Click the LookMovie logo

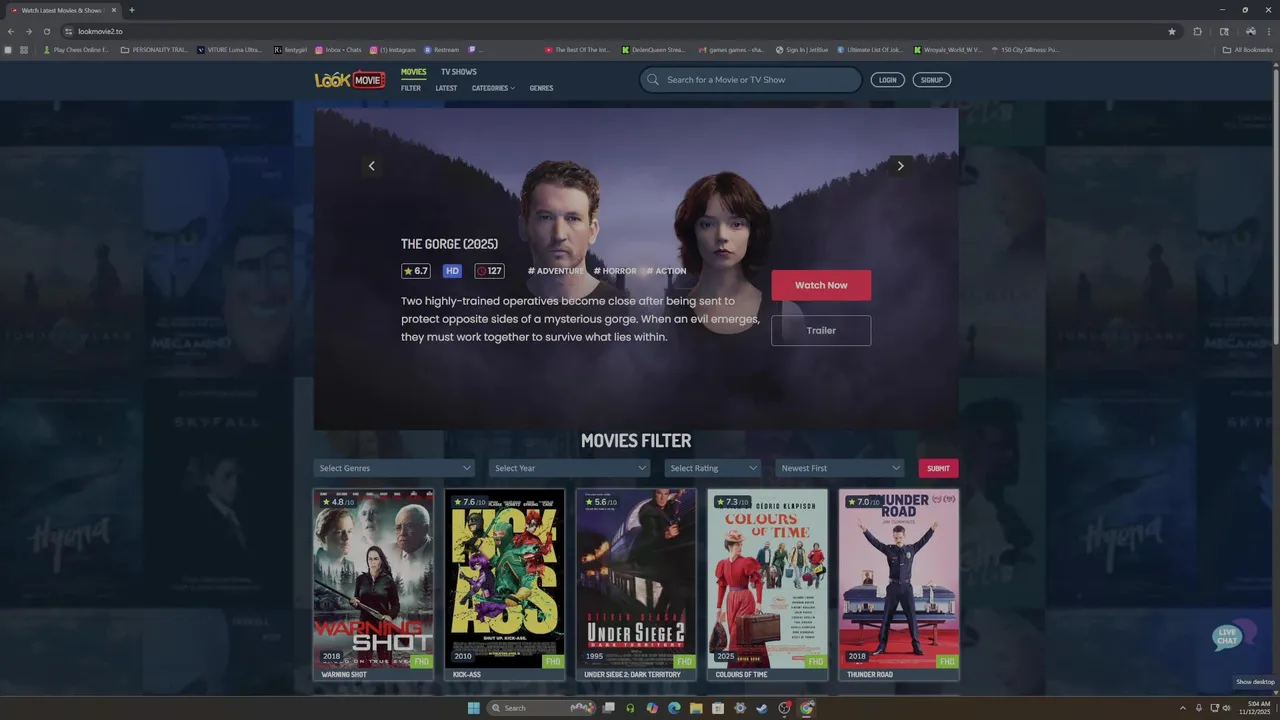(350, 80)
